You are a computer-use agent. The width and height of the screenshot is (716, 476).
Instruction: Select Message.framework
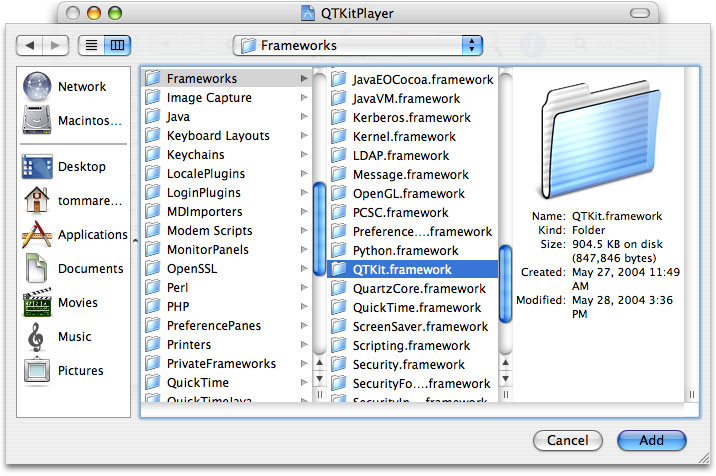(x=413, y=175)
